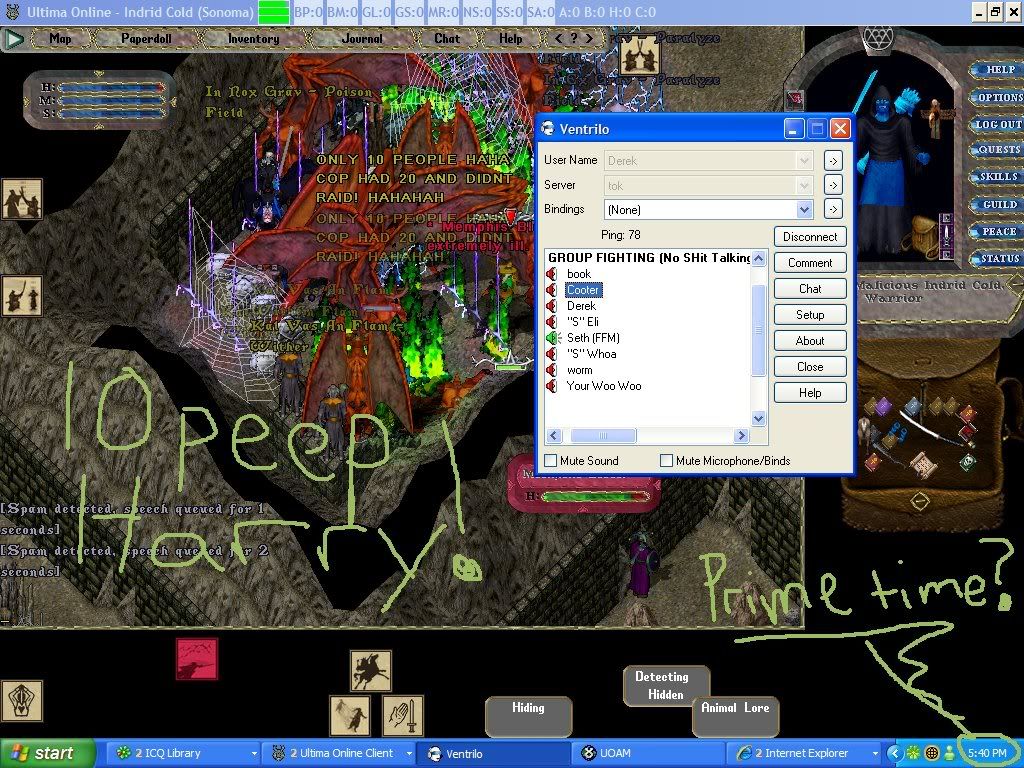Image resolution: width=1024 pixels, height=768 pixels.
Task: Click the speaker icon beside Cooter
Action: [552, 290]
